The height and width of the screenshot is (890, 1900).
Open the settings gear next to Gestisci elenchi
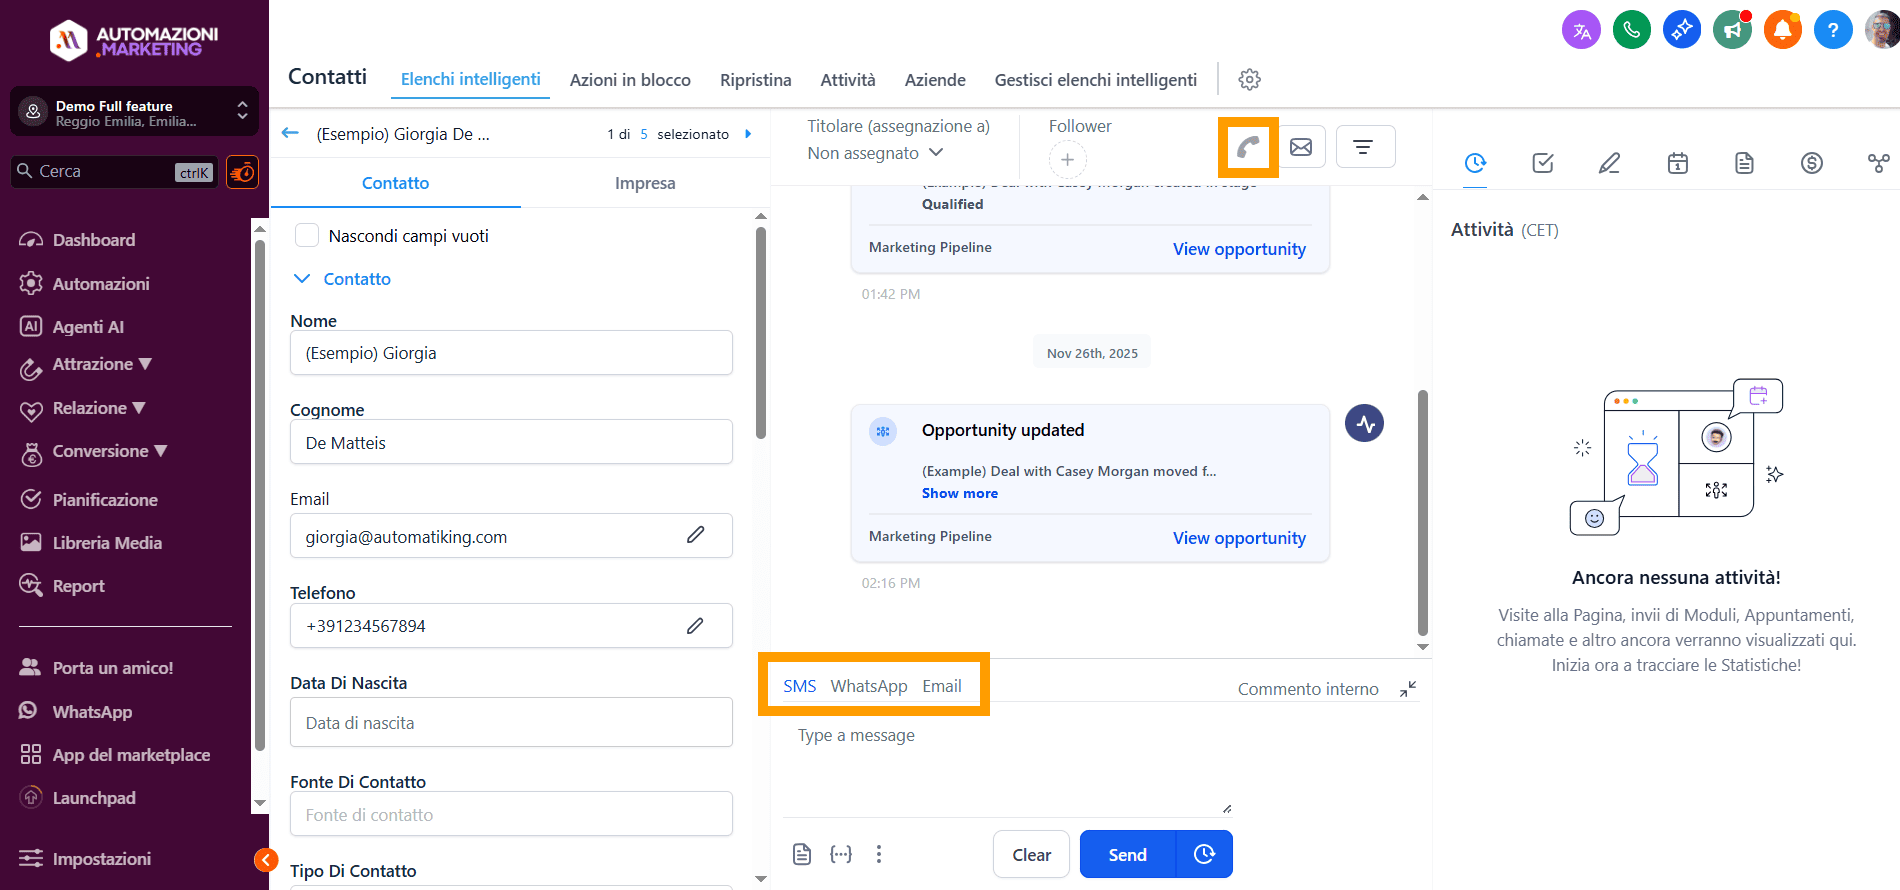coord(1249,80)
